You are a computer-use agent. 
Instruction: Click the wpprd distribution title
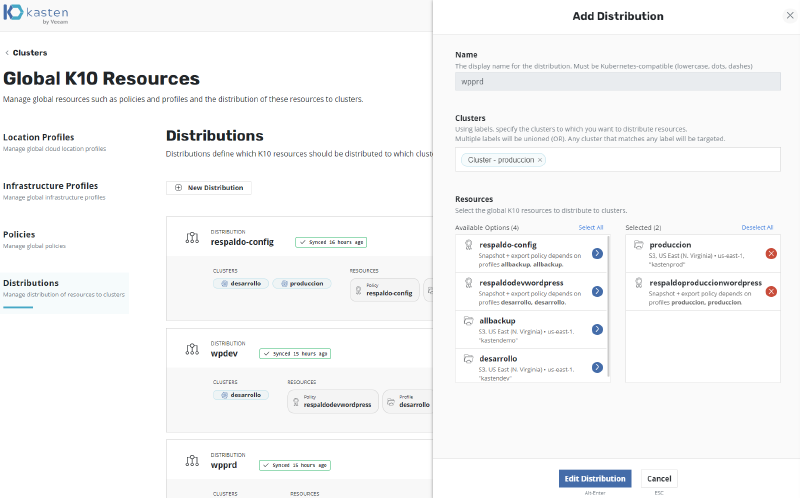pos(223,465)
